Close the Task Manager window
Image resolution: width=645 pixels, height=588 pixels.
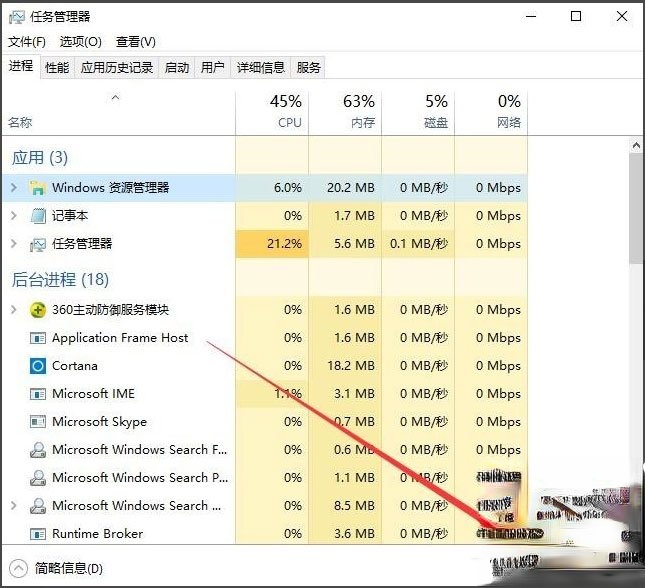[622, 16]
